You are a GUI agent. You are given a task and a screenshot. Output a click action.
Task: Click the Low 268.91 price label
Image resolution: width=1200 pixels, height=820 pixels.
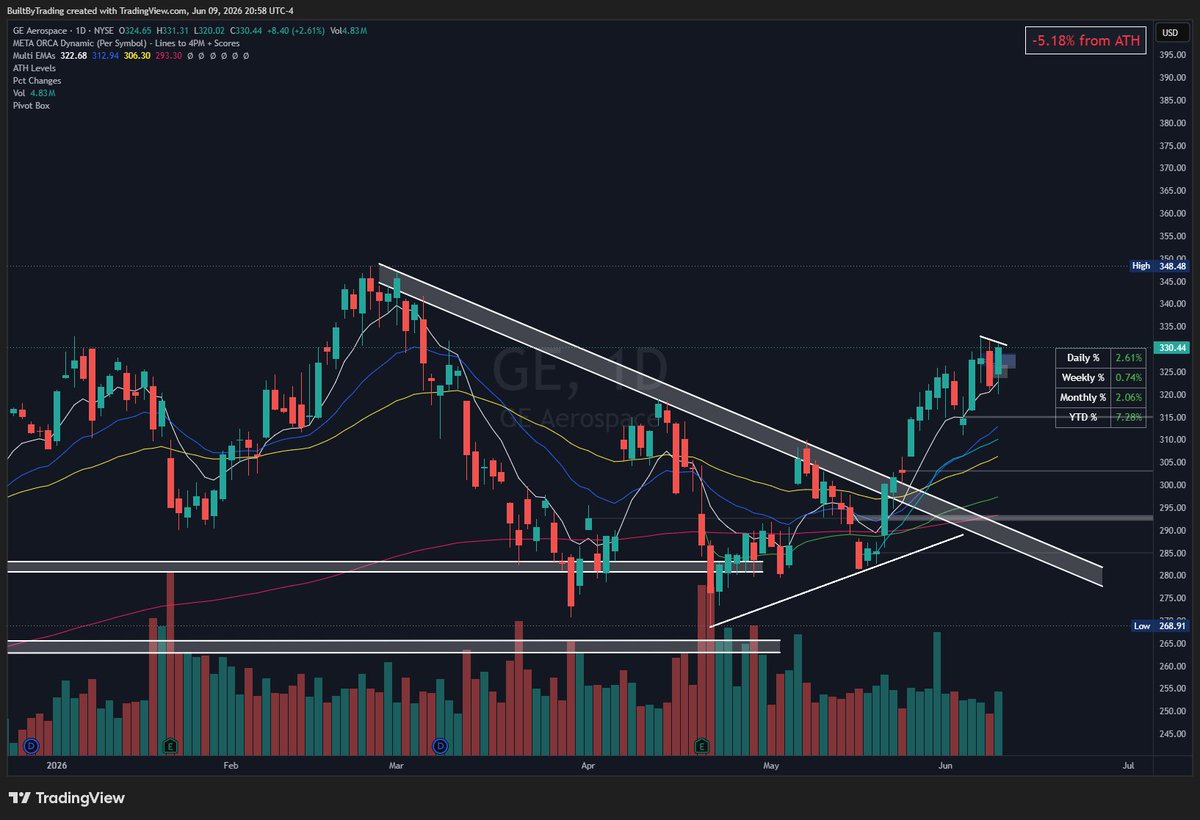pos(1159,625)
